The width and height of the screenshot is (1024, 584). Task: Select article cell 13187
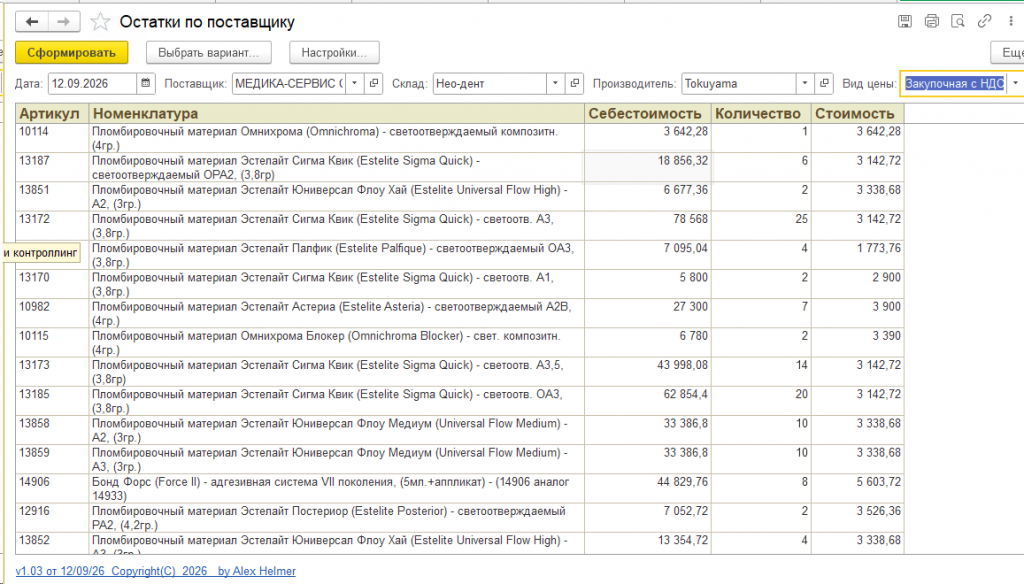tap(52, 167)
